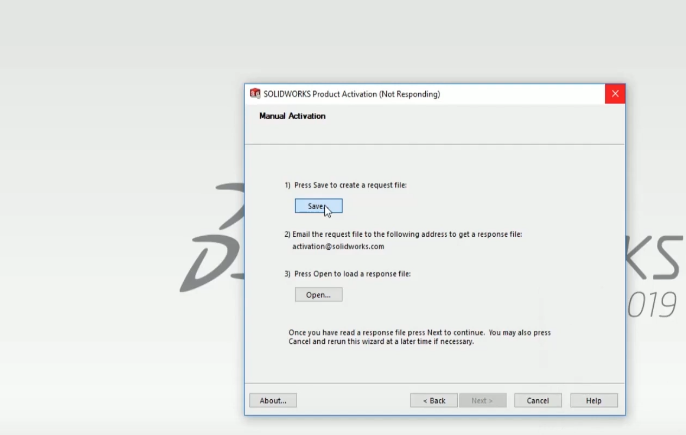Click the dialog title 'SOLIDWORKS Product Activation (Not Responding)'
The width and height of the screenshot is (686, 435).
[x=352, y=94]
